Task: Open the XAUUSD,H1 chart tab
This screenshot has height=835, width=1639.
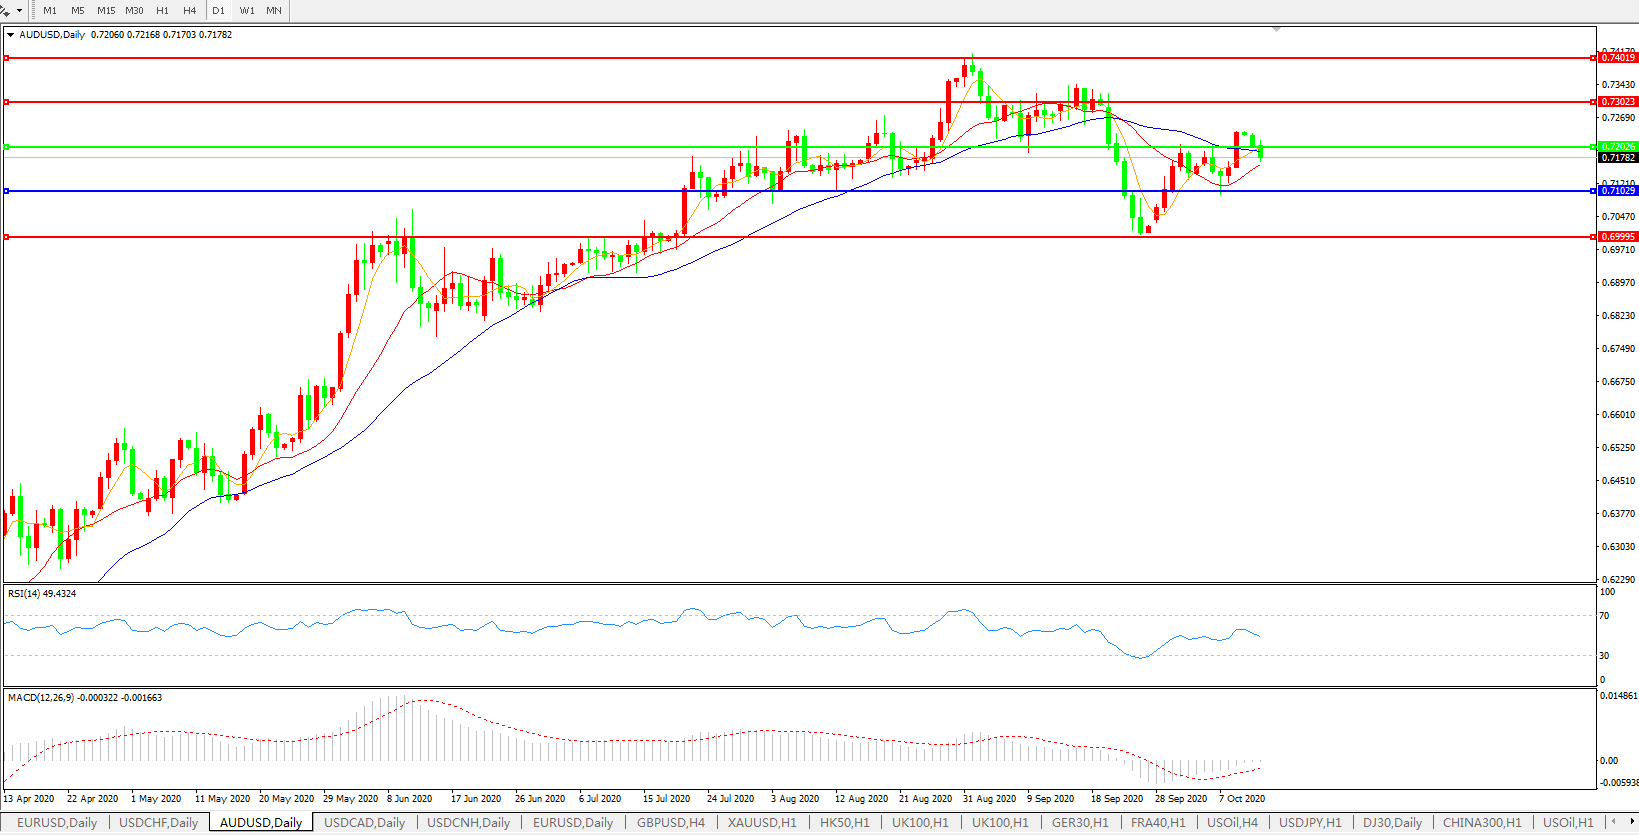Action: pyautogui.click(x=762, y=823)
